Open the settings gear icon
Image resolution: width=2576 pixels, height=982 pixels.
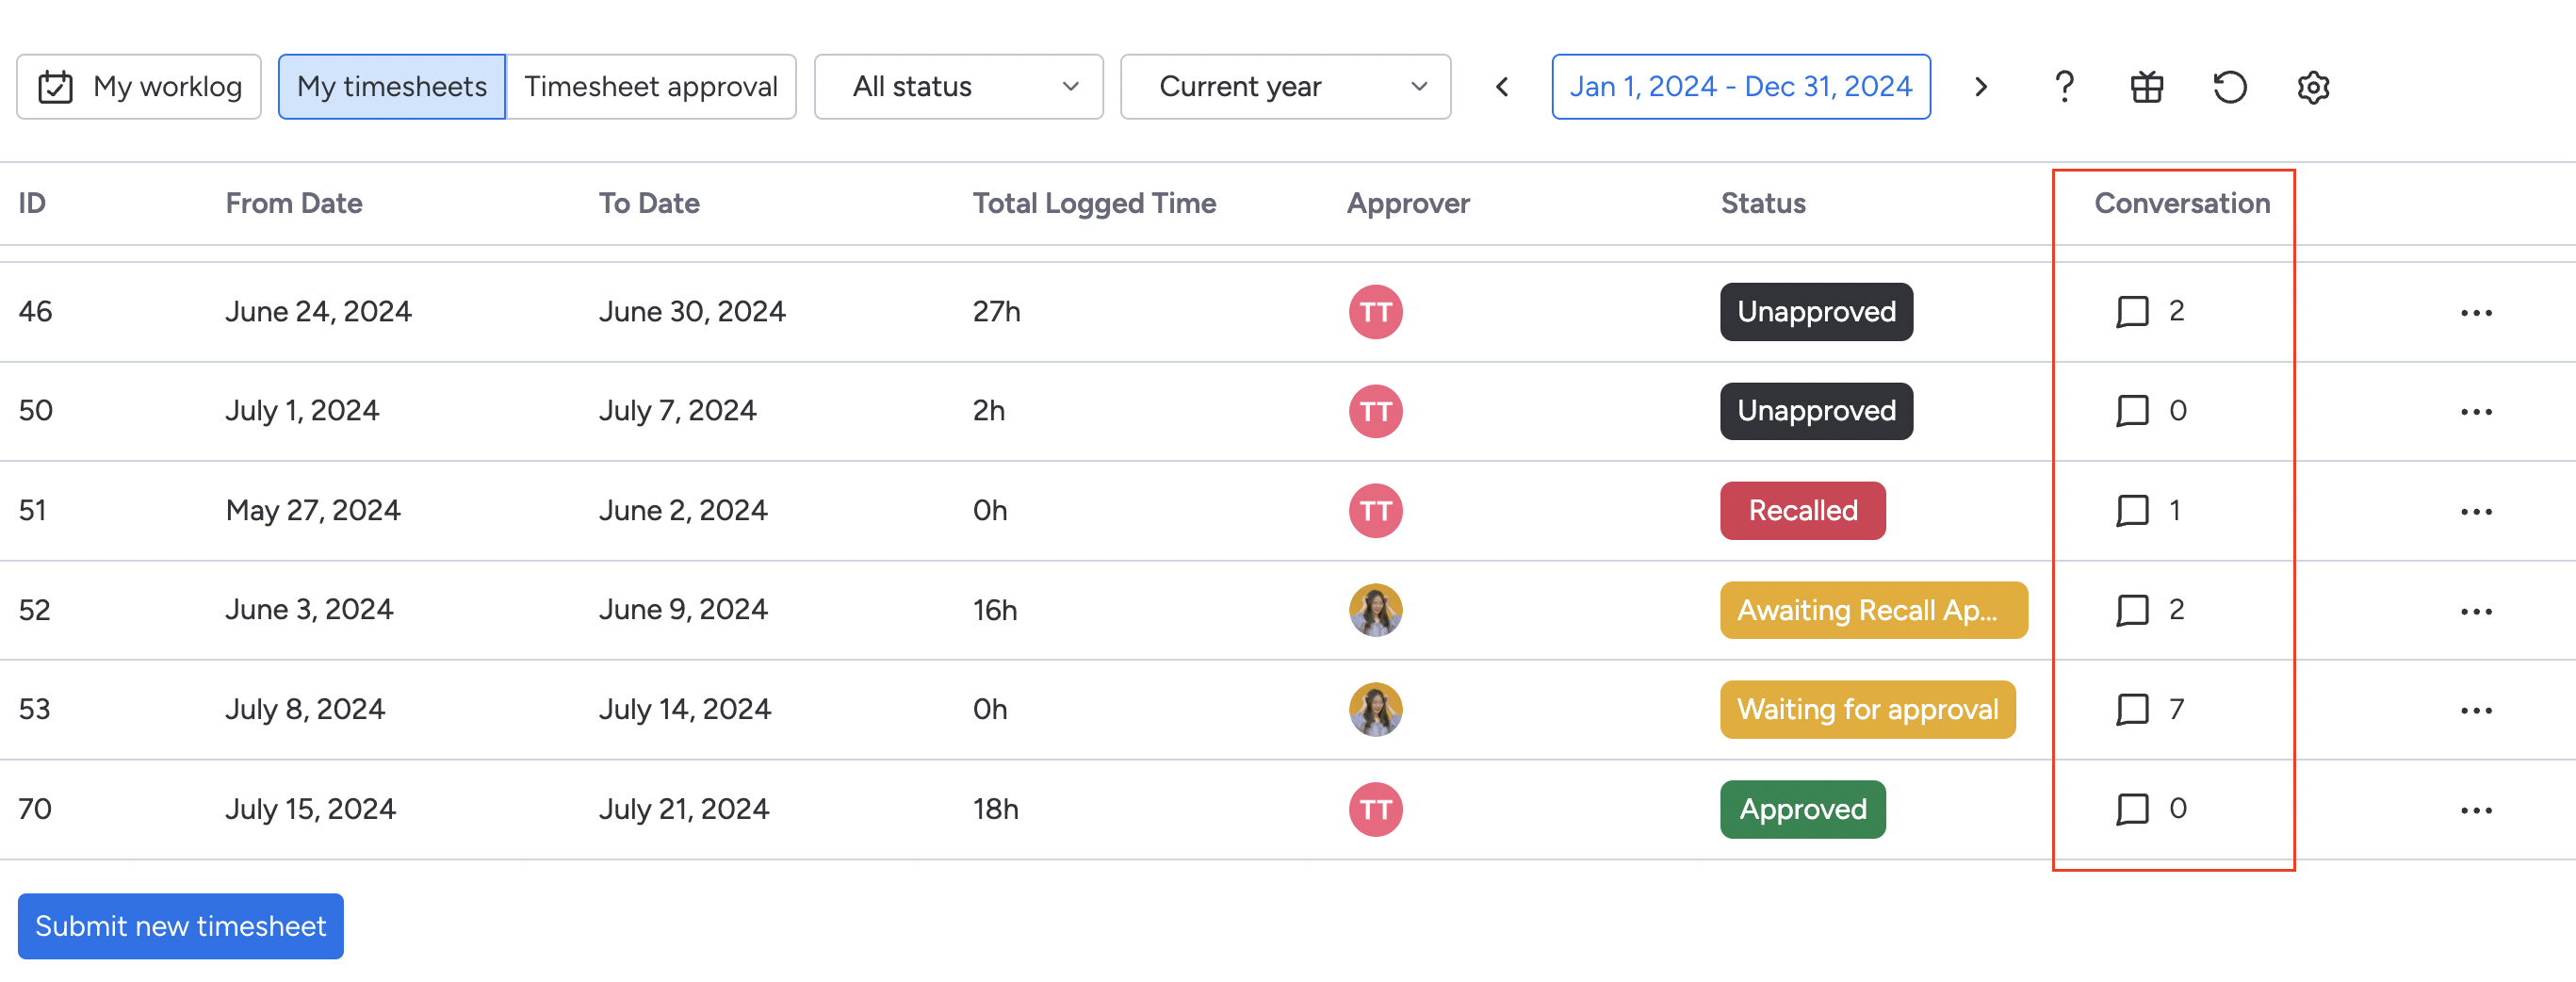[x=2313, y=87]
